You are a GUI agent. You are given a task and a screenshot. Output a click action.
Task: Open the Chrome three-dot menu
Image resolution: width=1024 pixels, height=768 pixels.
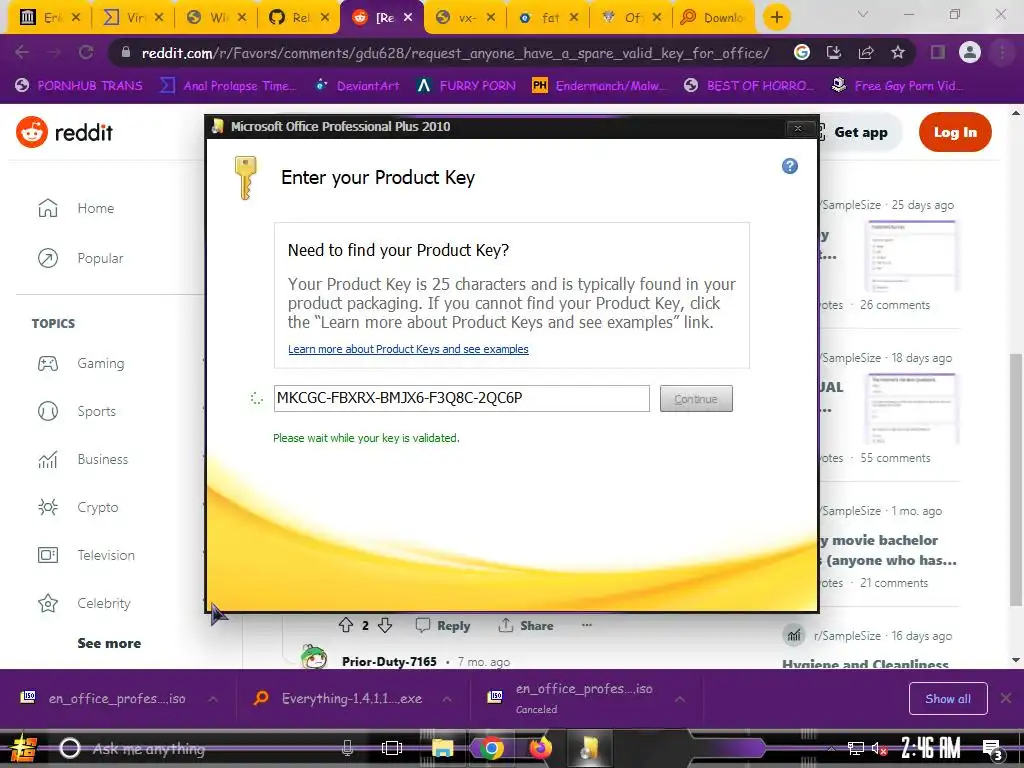pyautogui.click(x=1002, y=52)
